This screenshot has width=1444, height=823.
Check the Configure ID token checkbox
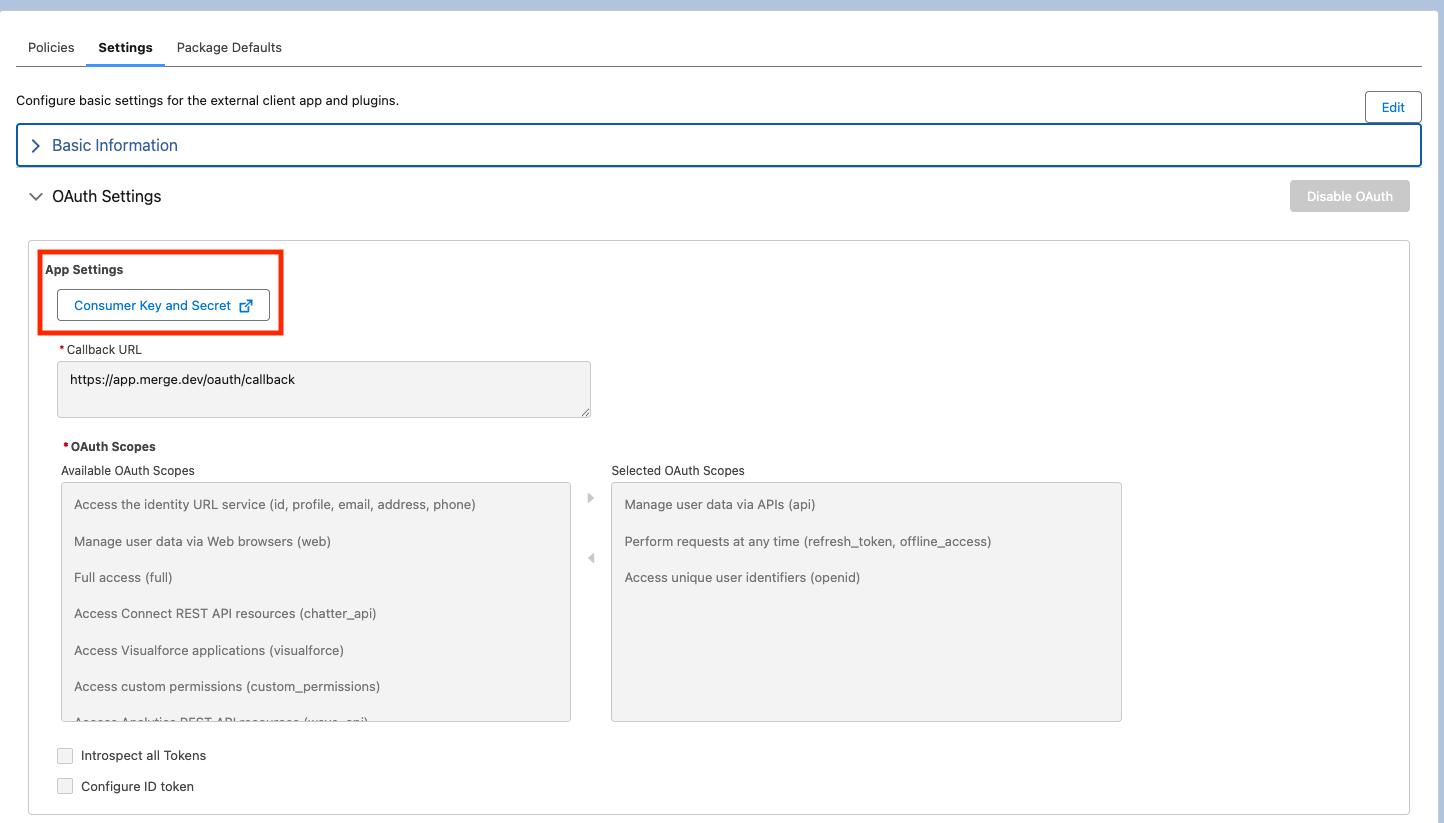tap(65, 787)
